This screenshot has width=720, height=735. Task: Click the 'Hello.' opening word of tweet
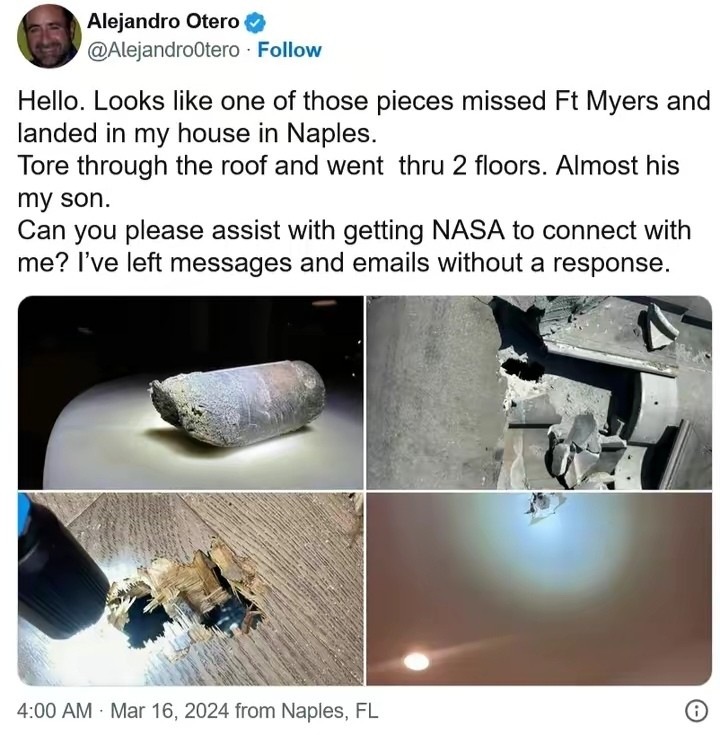point(49,101)
